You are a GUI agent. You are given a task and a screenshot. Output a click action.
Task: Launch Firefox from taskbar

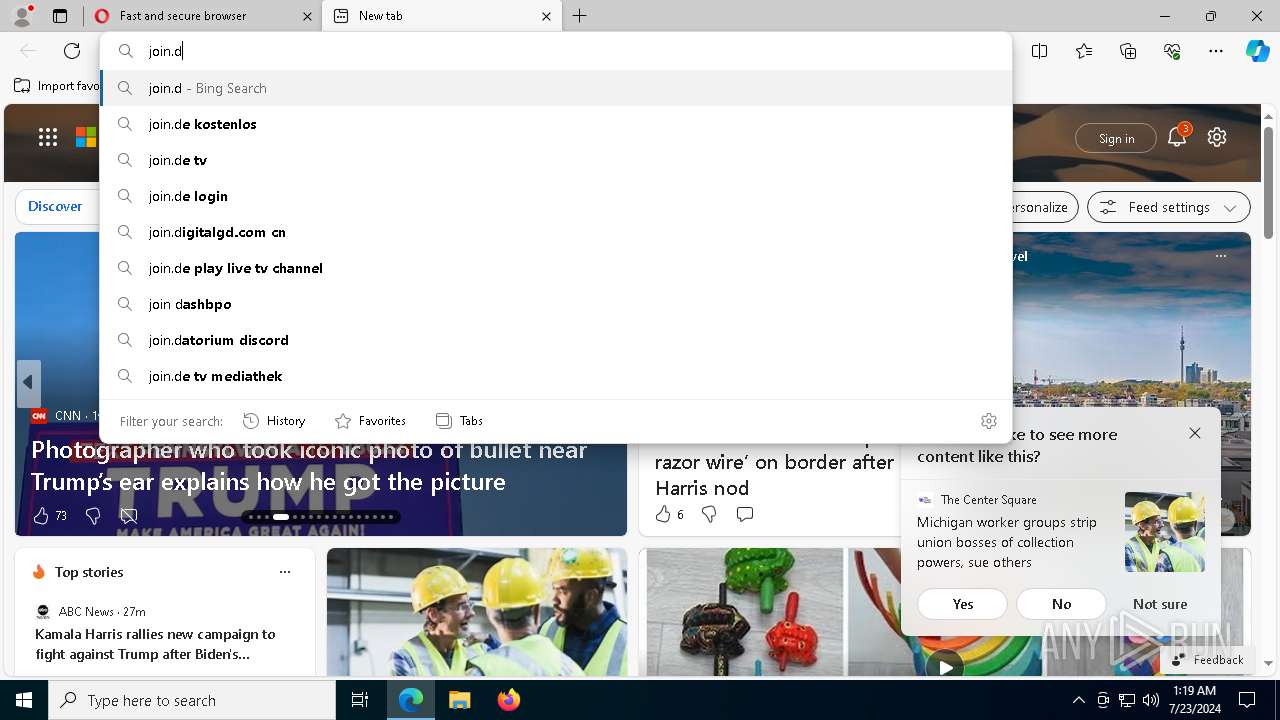pos(508,700)
